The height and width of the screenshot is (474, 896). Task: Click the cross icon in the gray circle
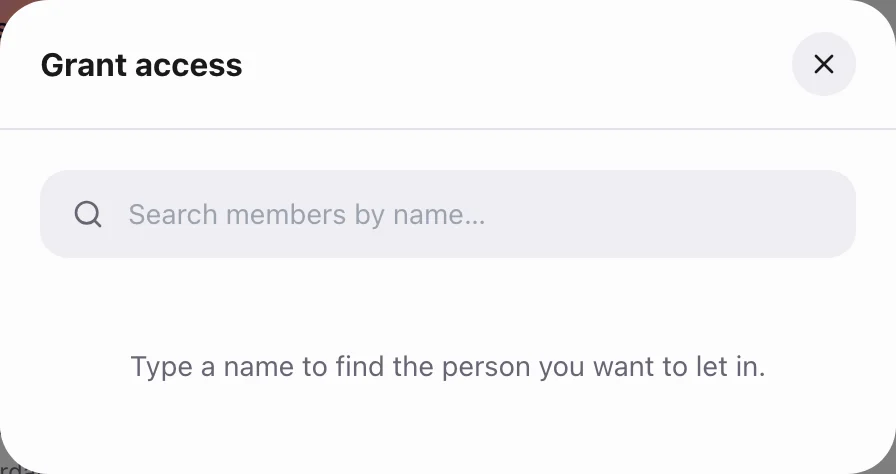click(x=823, y=64)
